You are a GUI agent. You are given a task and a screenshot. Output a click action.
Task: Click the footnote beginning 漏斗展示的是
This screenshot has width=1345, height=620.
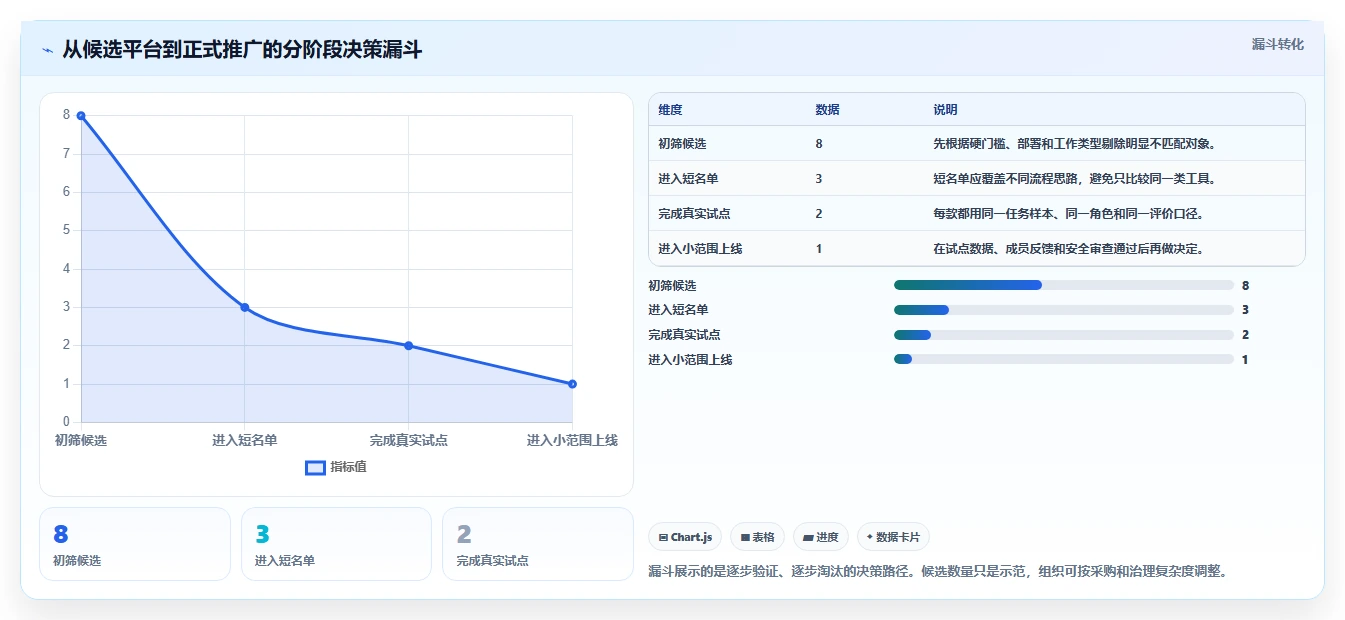coord(938,572)
